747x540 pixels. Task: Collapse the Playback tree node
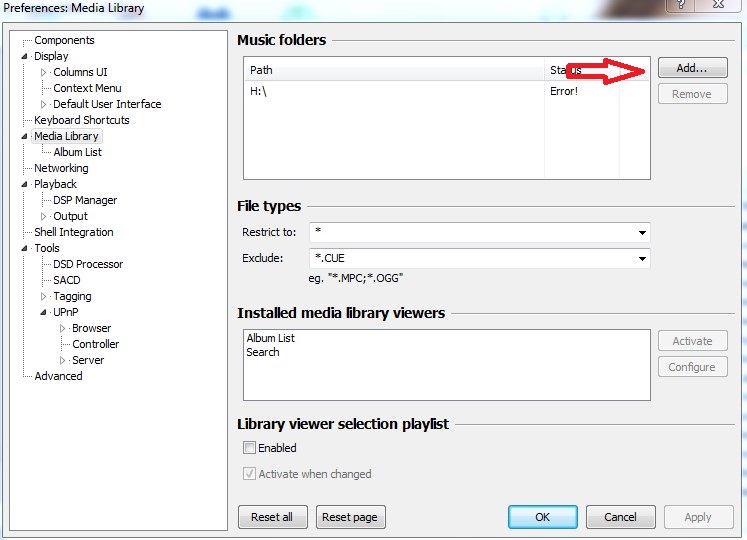(24, 184)
